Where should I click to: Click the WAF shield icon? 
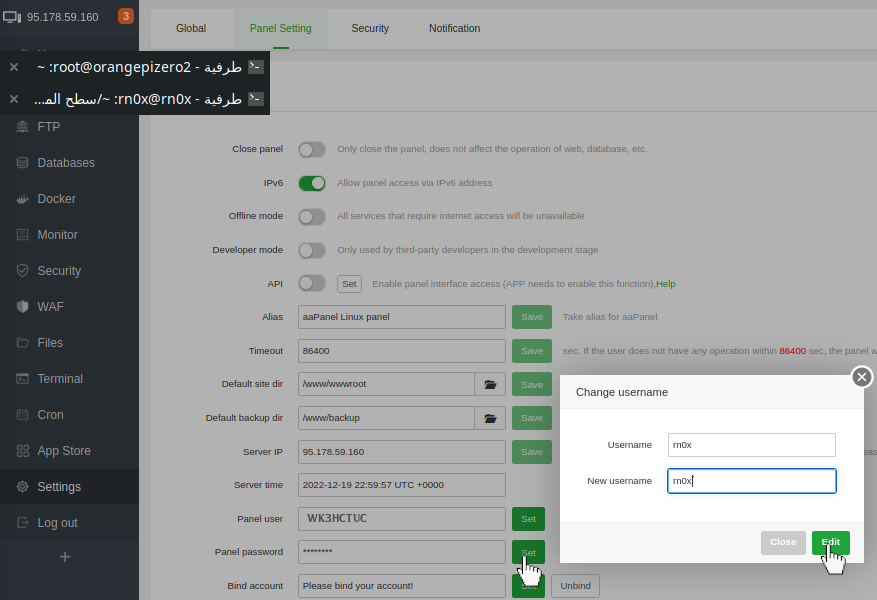click(x=22, y=306)
